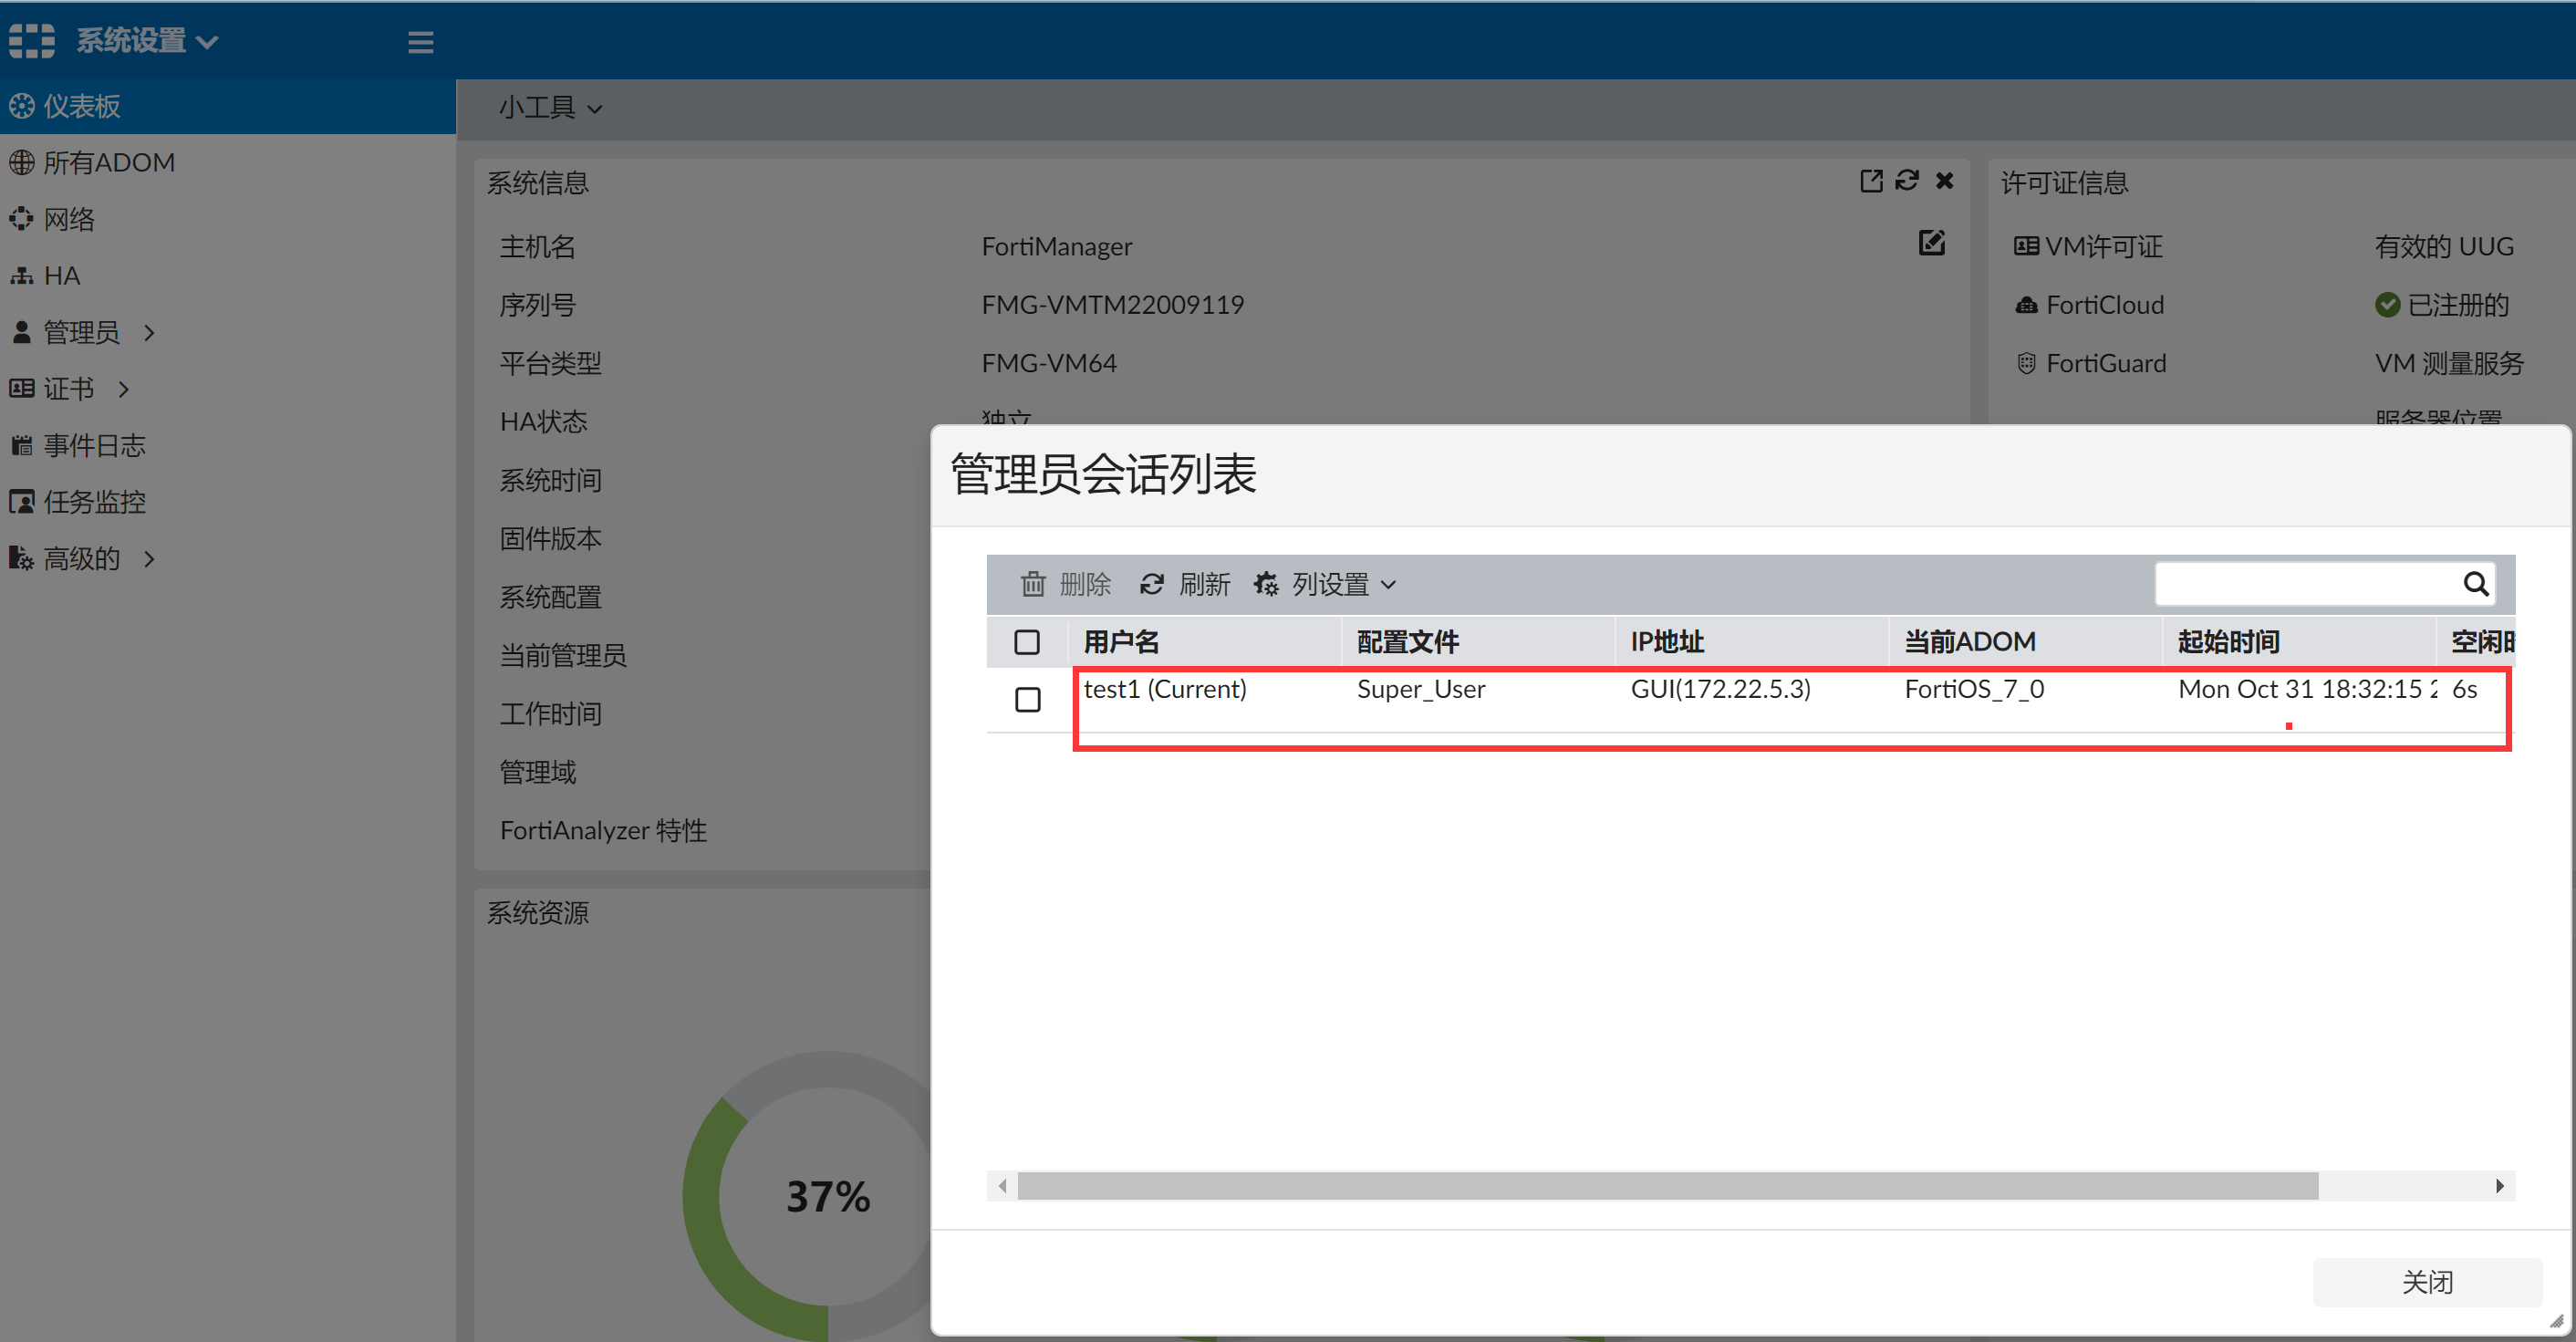This screenshot has width=2576, height=1342.
Task: Click the trash delete icon in toolbar
Action: 1032,584
